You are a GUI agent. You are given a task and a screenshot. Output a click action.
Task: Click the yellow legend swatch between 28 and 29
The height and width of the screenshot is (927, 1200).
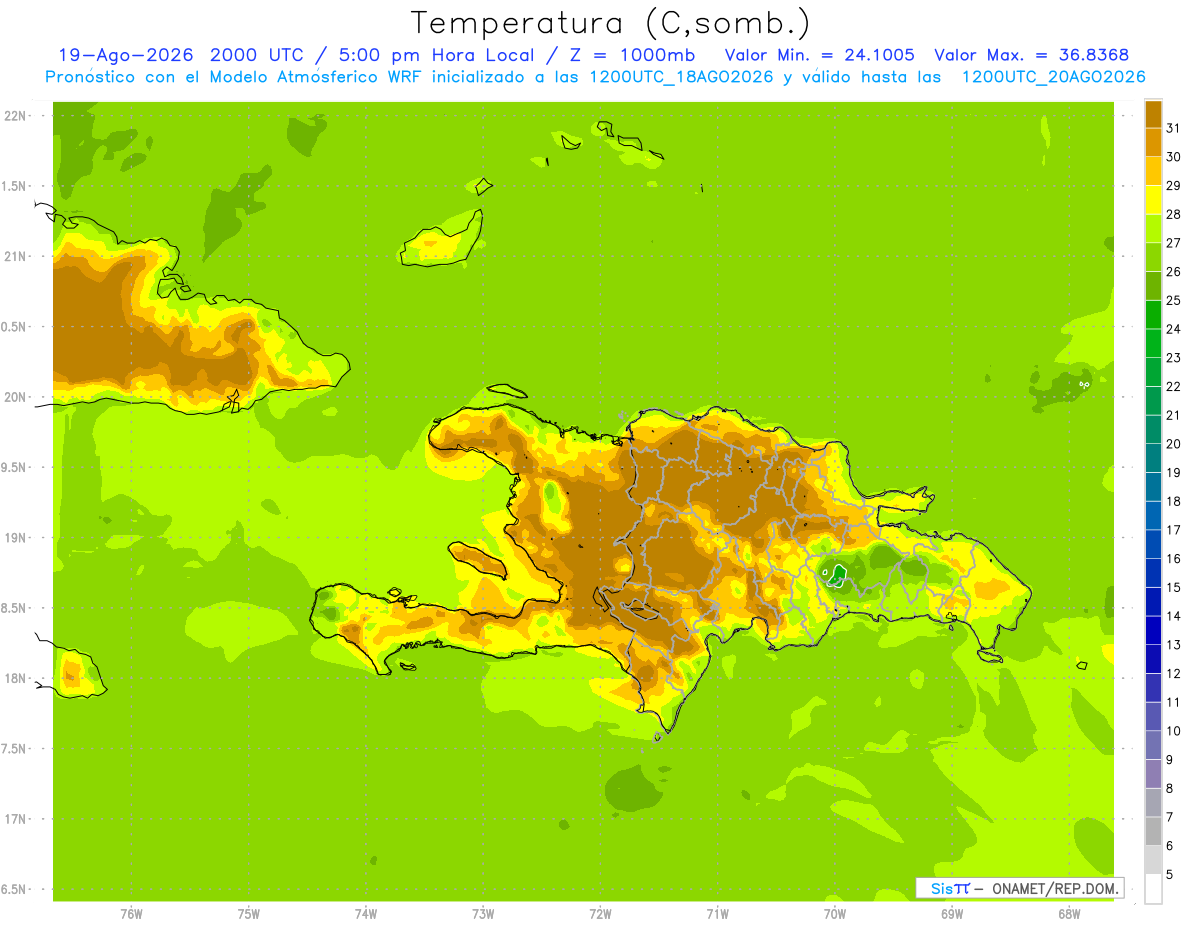[x=1153, y=200]
